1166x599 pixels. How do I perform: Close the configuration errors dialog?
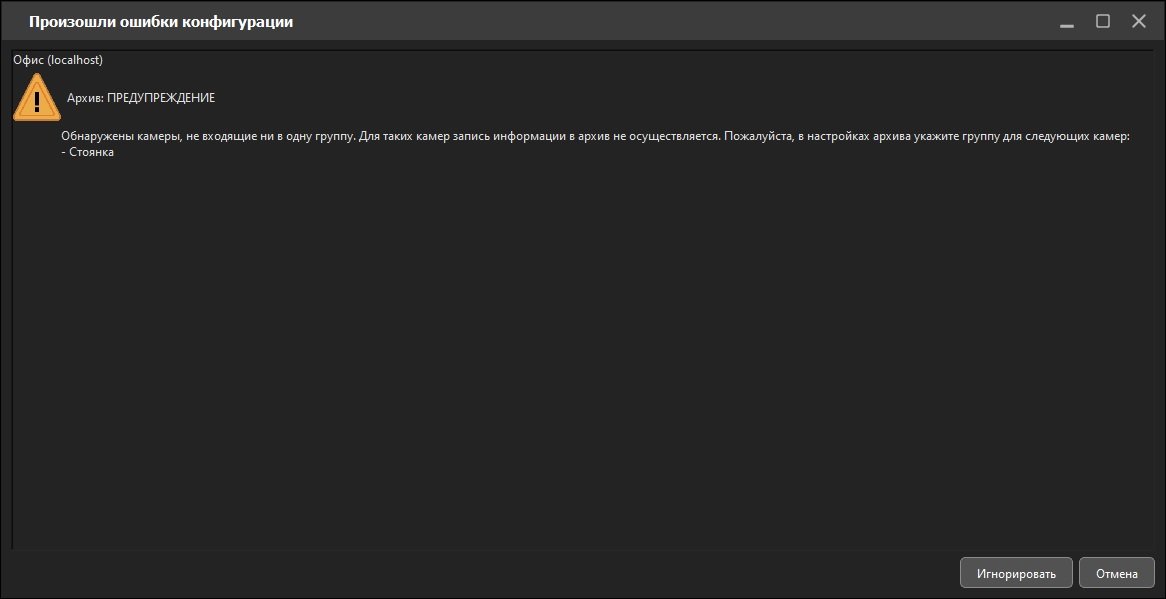click(1138, 22)
